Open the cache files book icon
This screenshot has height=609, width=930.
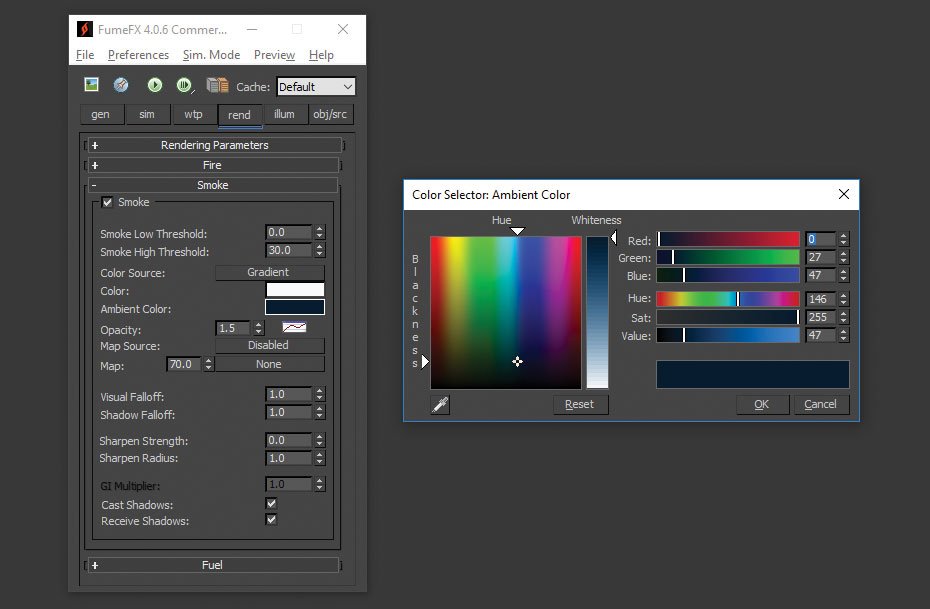217,85
